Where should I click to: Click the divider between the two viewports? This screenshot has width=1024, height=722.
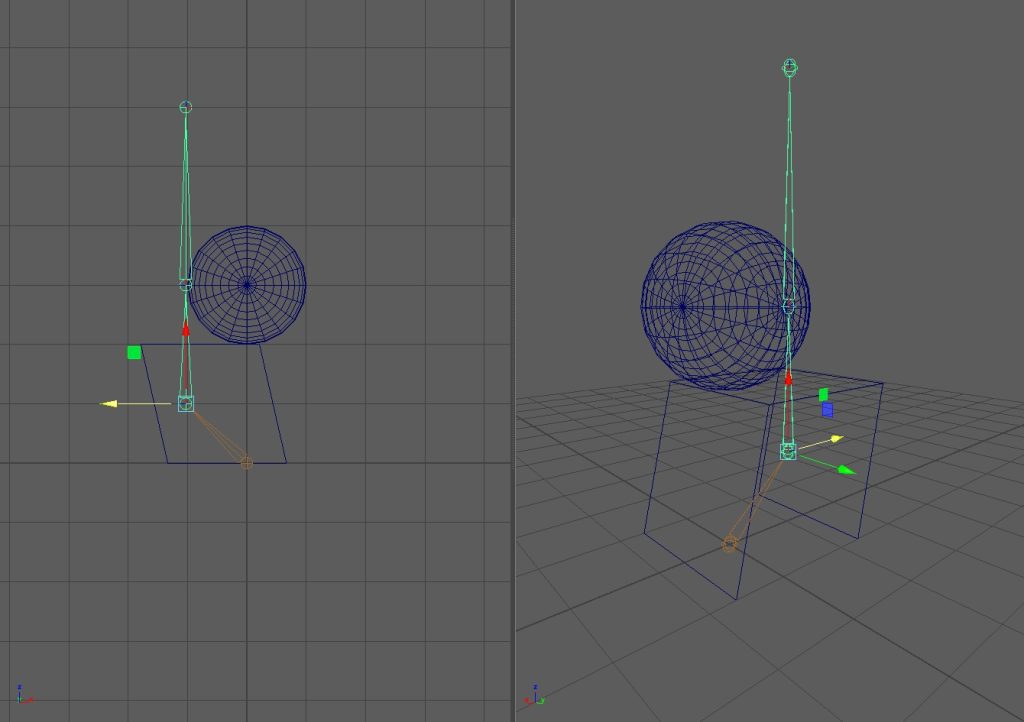click(x=513, y=361)
